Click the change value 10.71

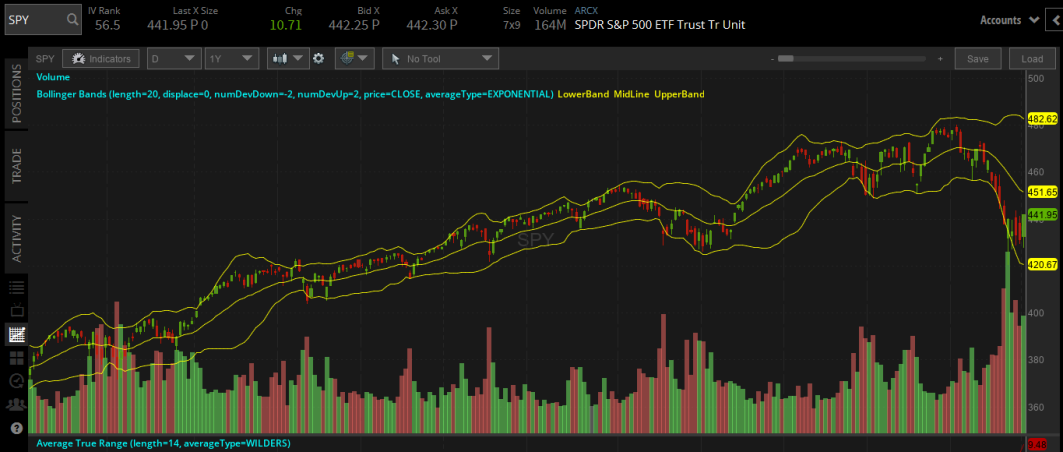tap(285, 25)
